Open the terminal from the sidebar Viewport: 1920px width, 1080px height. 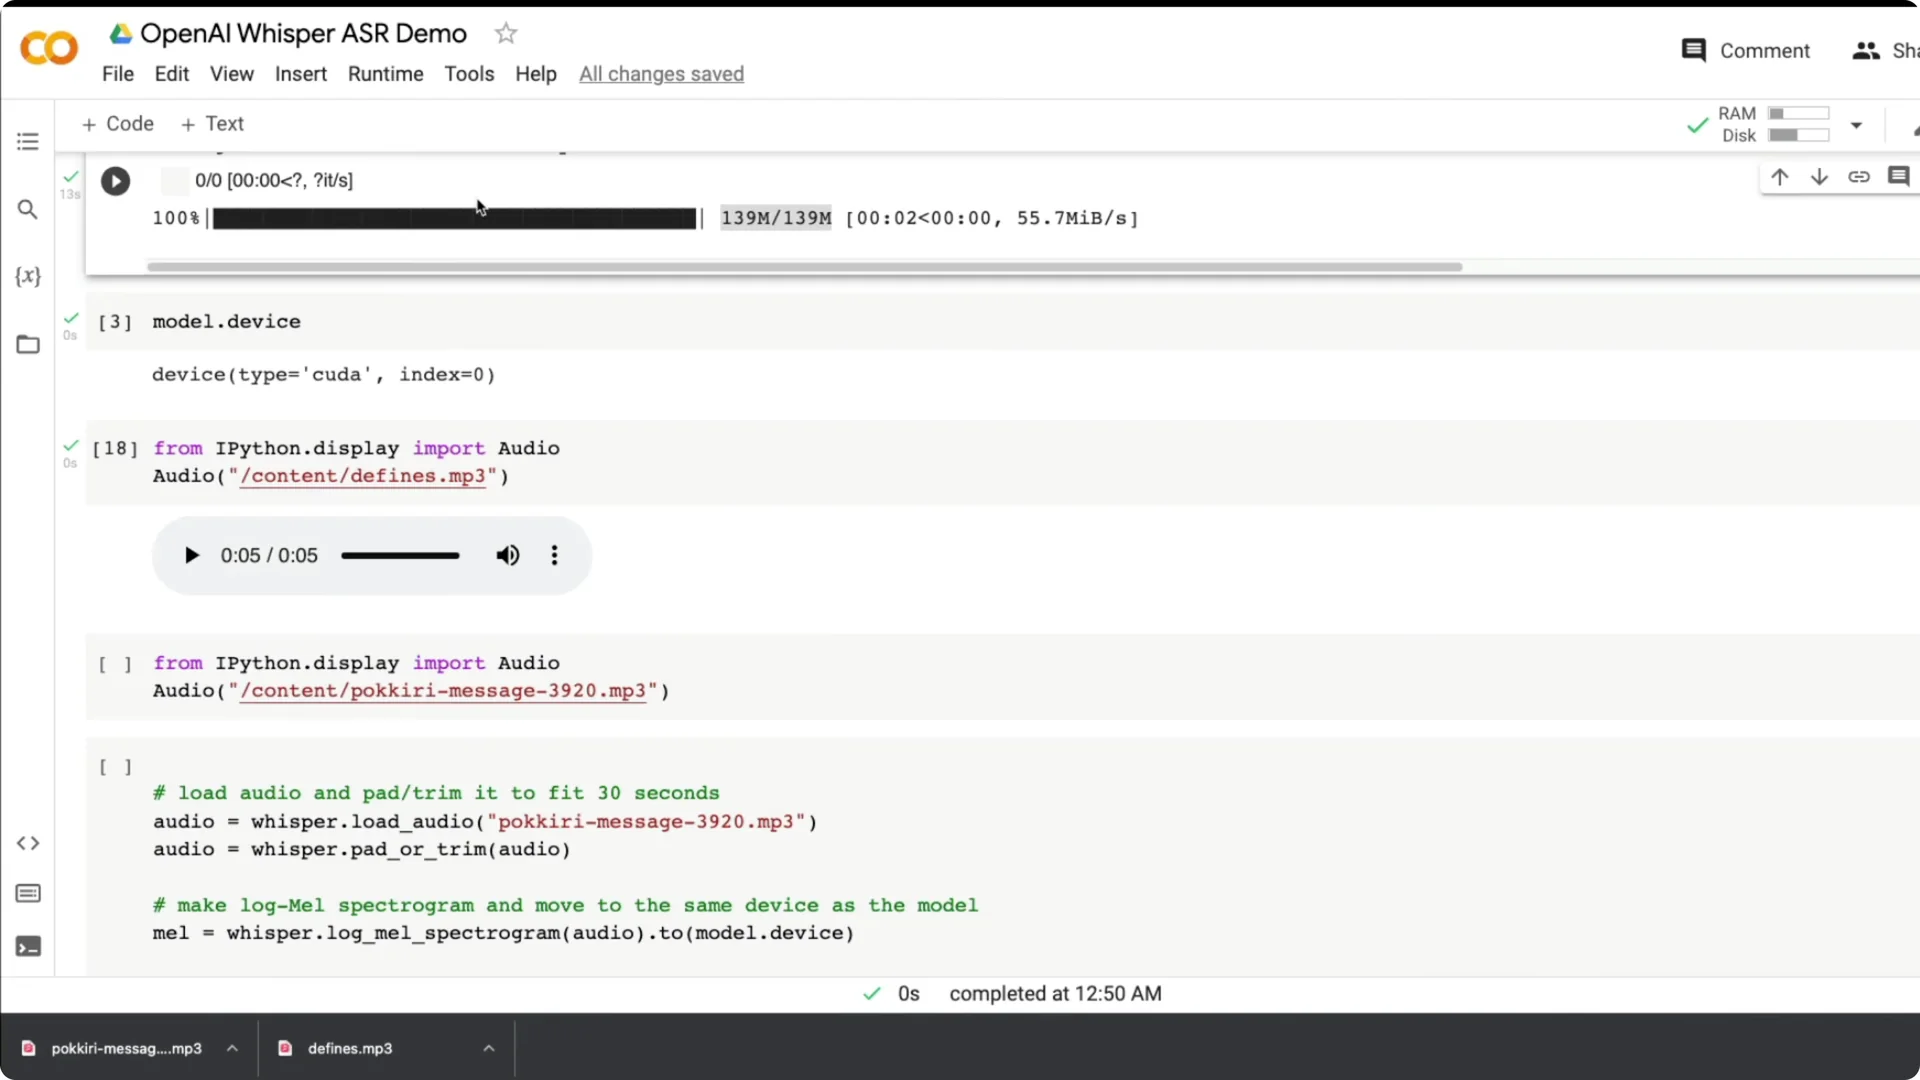tap(27, 946)
